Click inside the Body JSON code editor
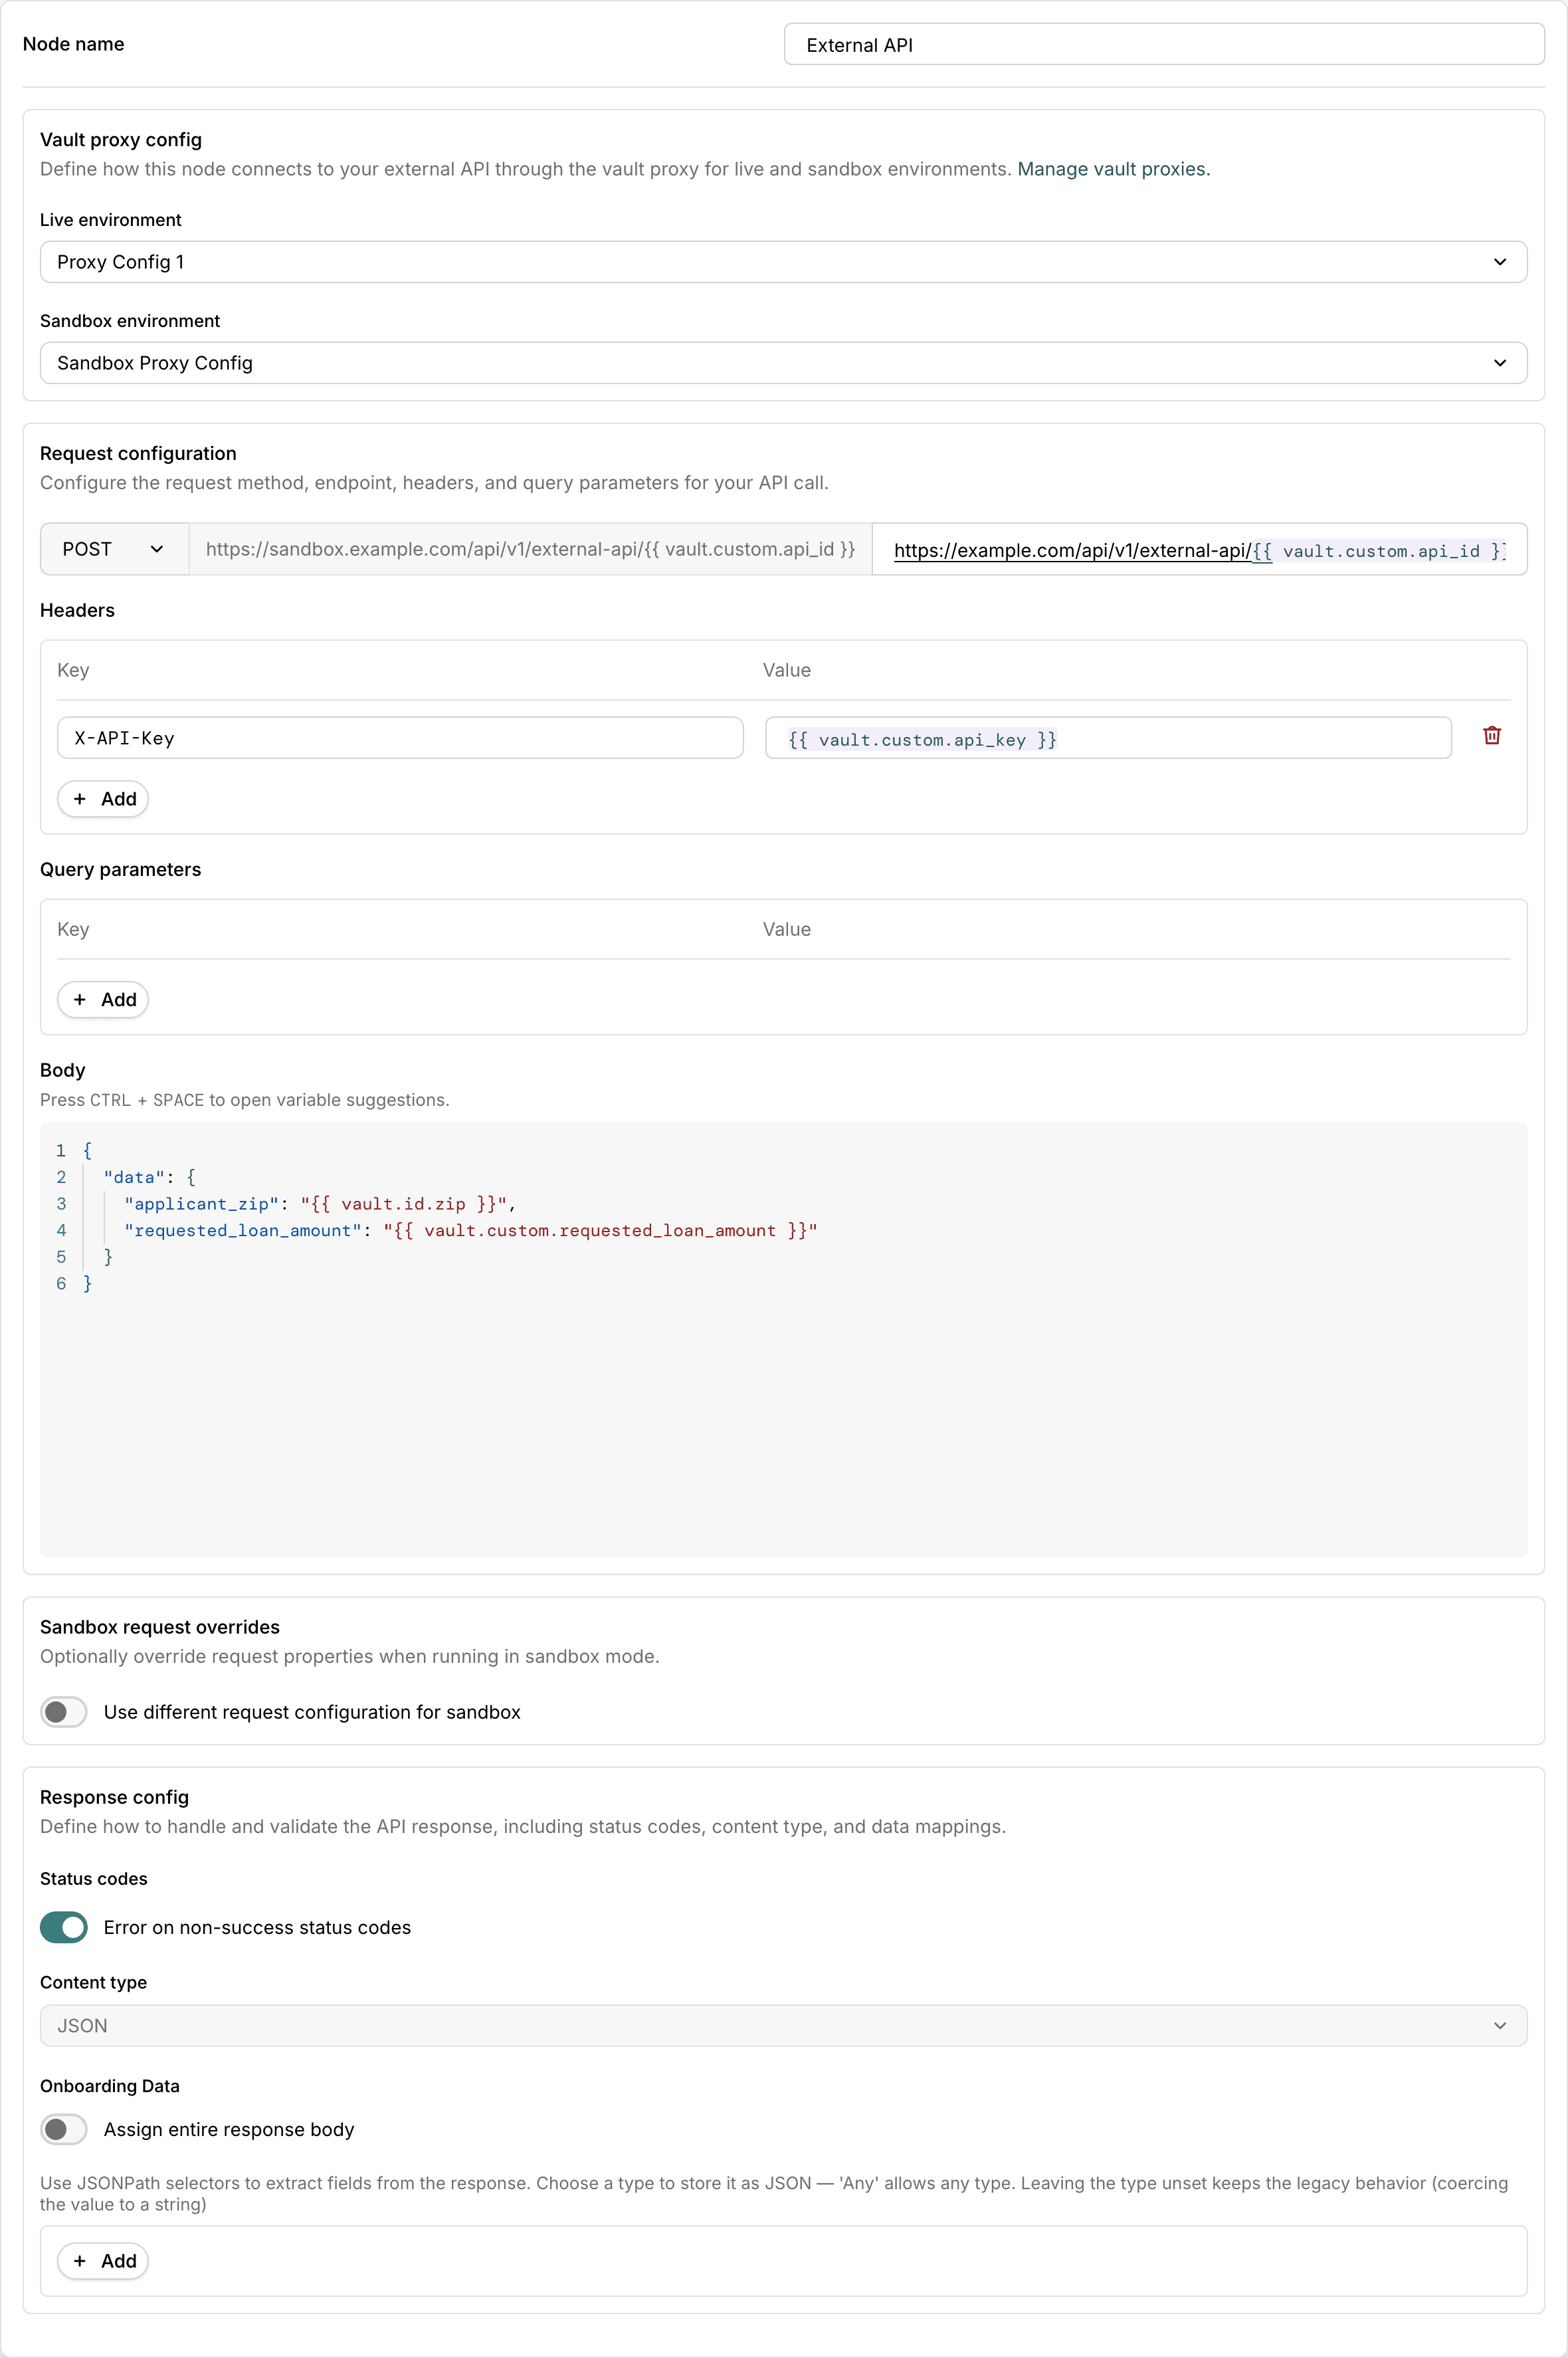 click(x=783, y=1339)
